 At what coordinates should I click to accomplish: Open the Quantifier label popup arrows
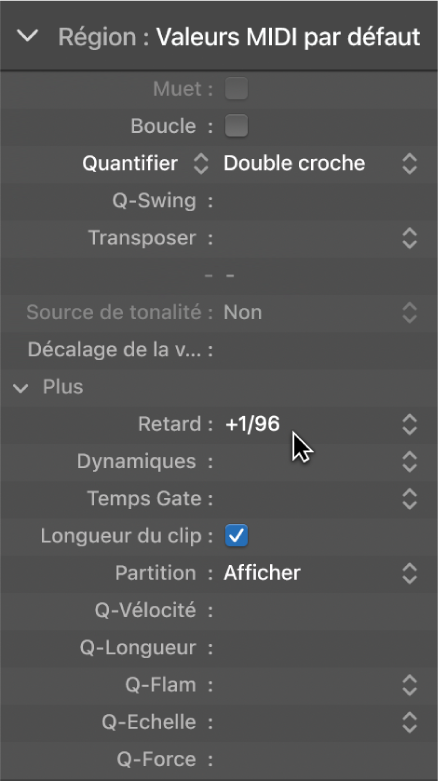pos(201,164)
